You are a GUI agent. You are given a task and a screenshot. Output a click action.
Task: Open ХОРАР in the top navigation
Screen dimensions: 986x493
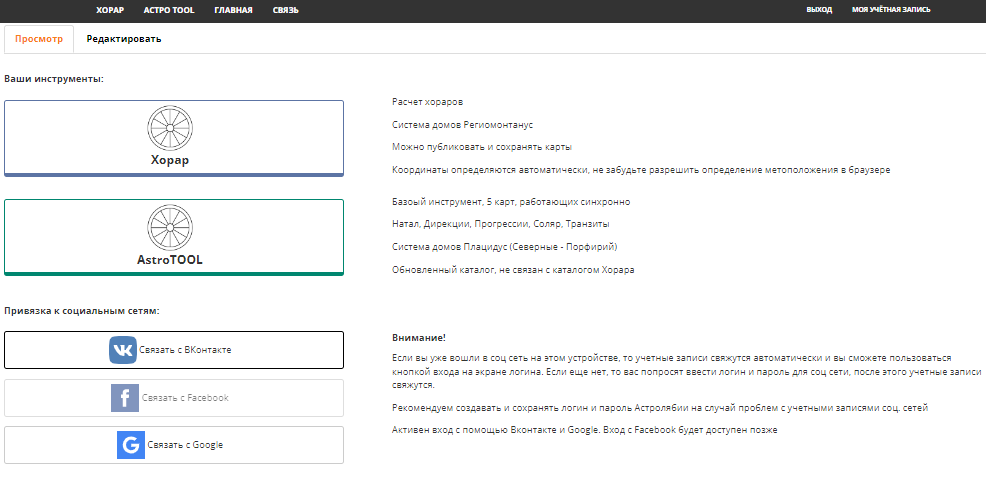[110, 10]
